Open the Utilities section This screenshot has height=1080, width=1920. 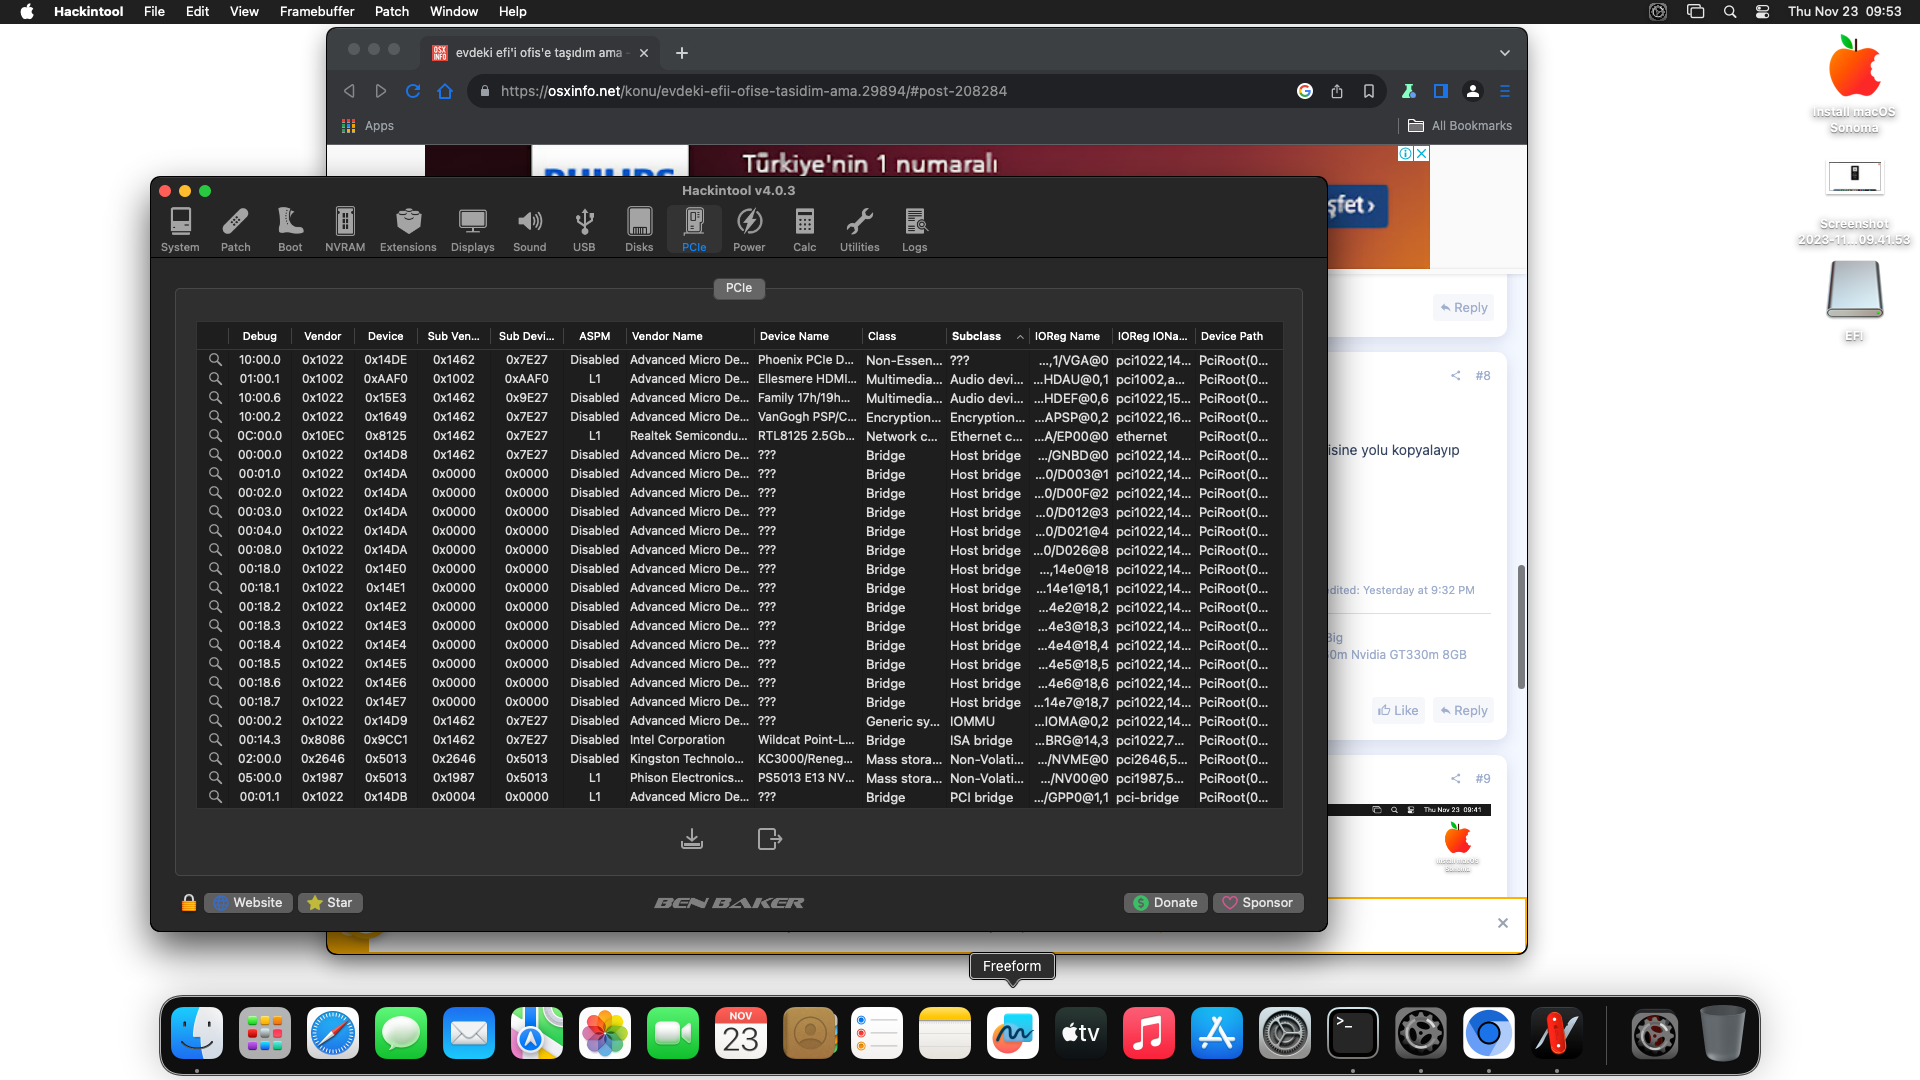click(858, 228)
